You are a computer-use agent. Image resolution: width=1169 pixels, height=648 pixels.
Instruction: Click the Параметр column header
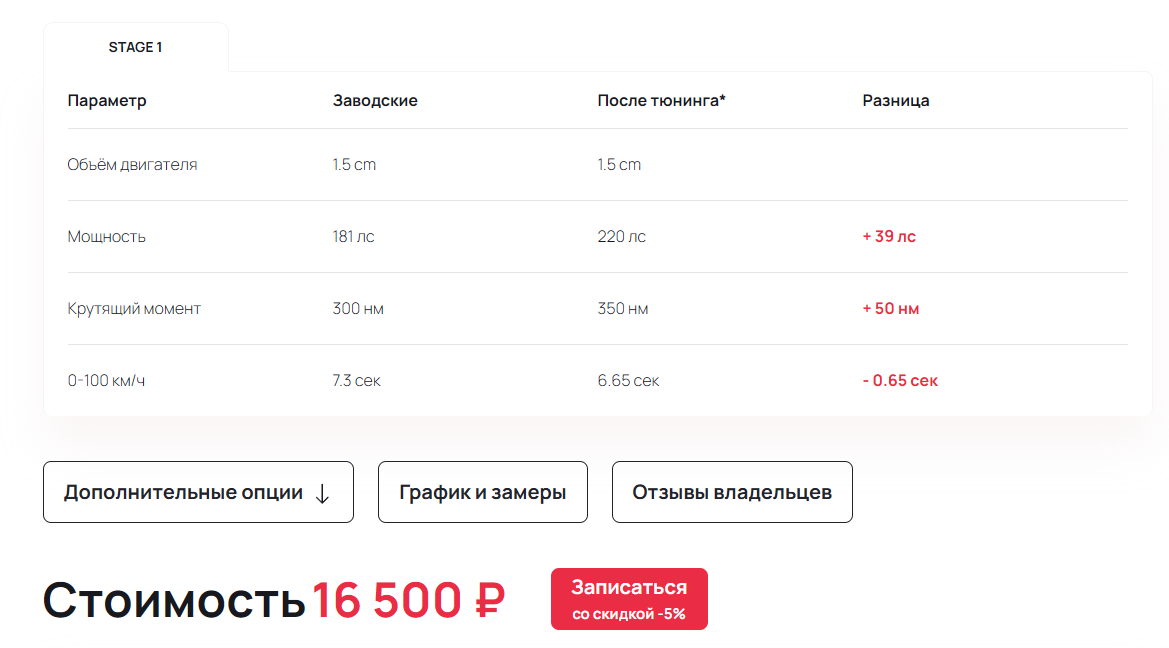click(107, 101)
